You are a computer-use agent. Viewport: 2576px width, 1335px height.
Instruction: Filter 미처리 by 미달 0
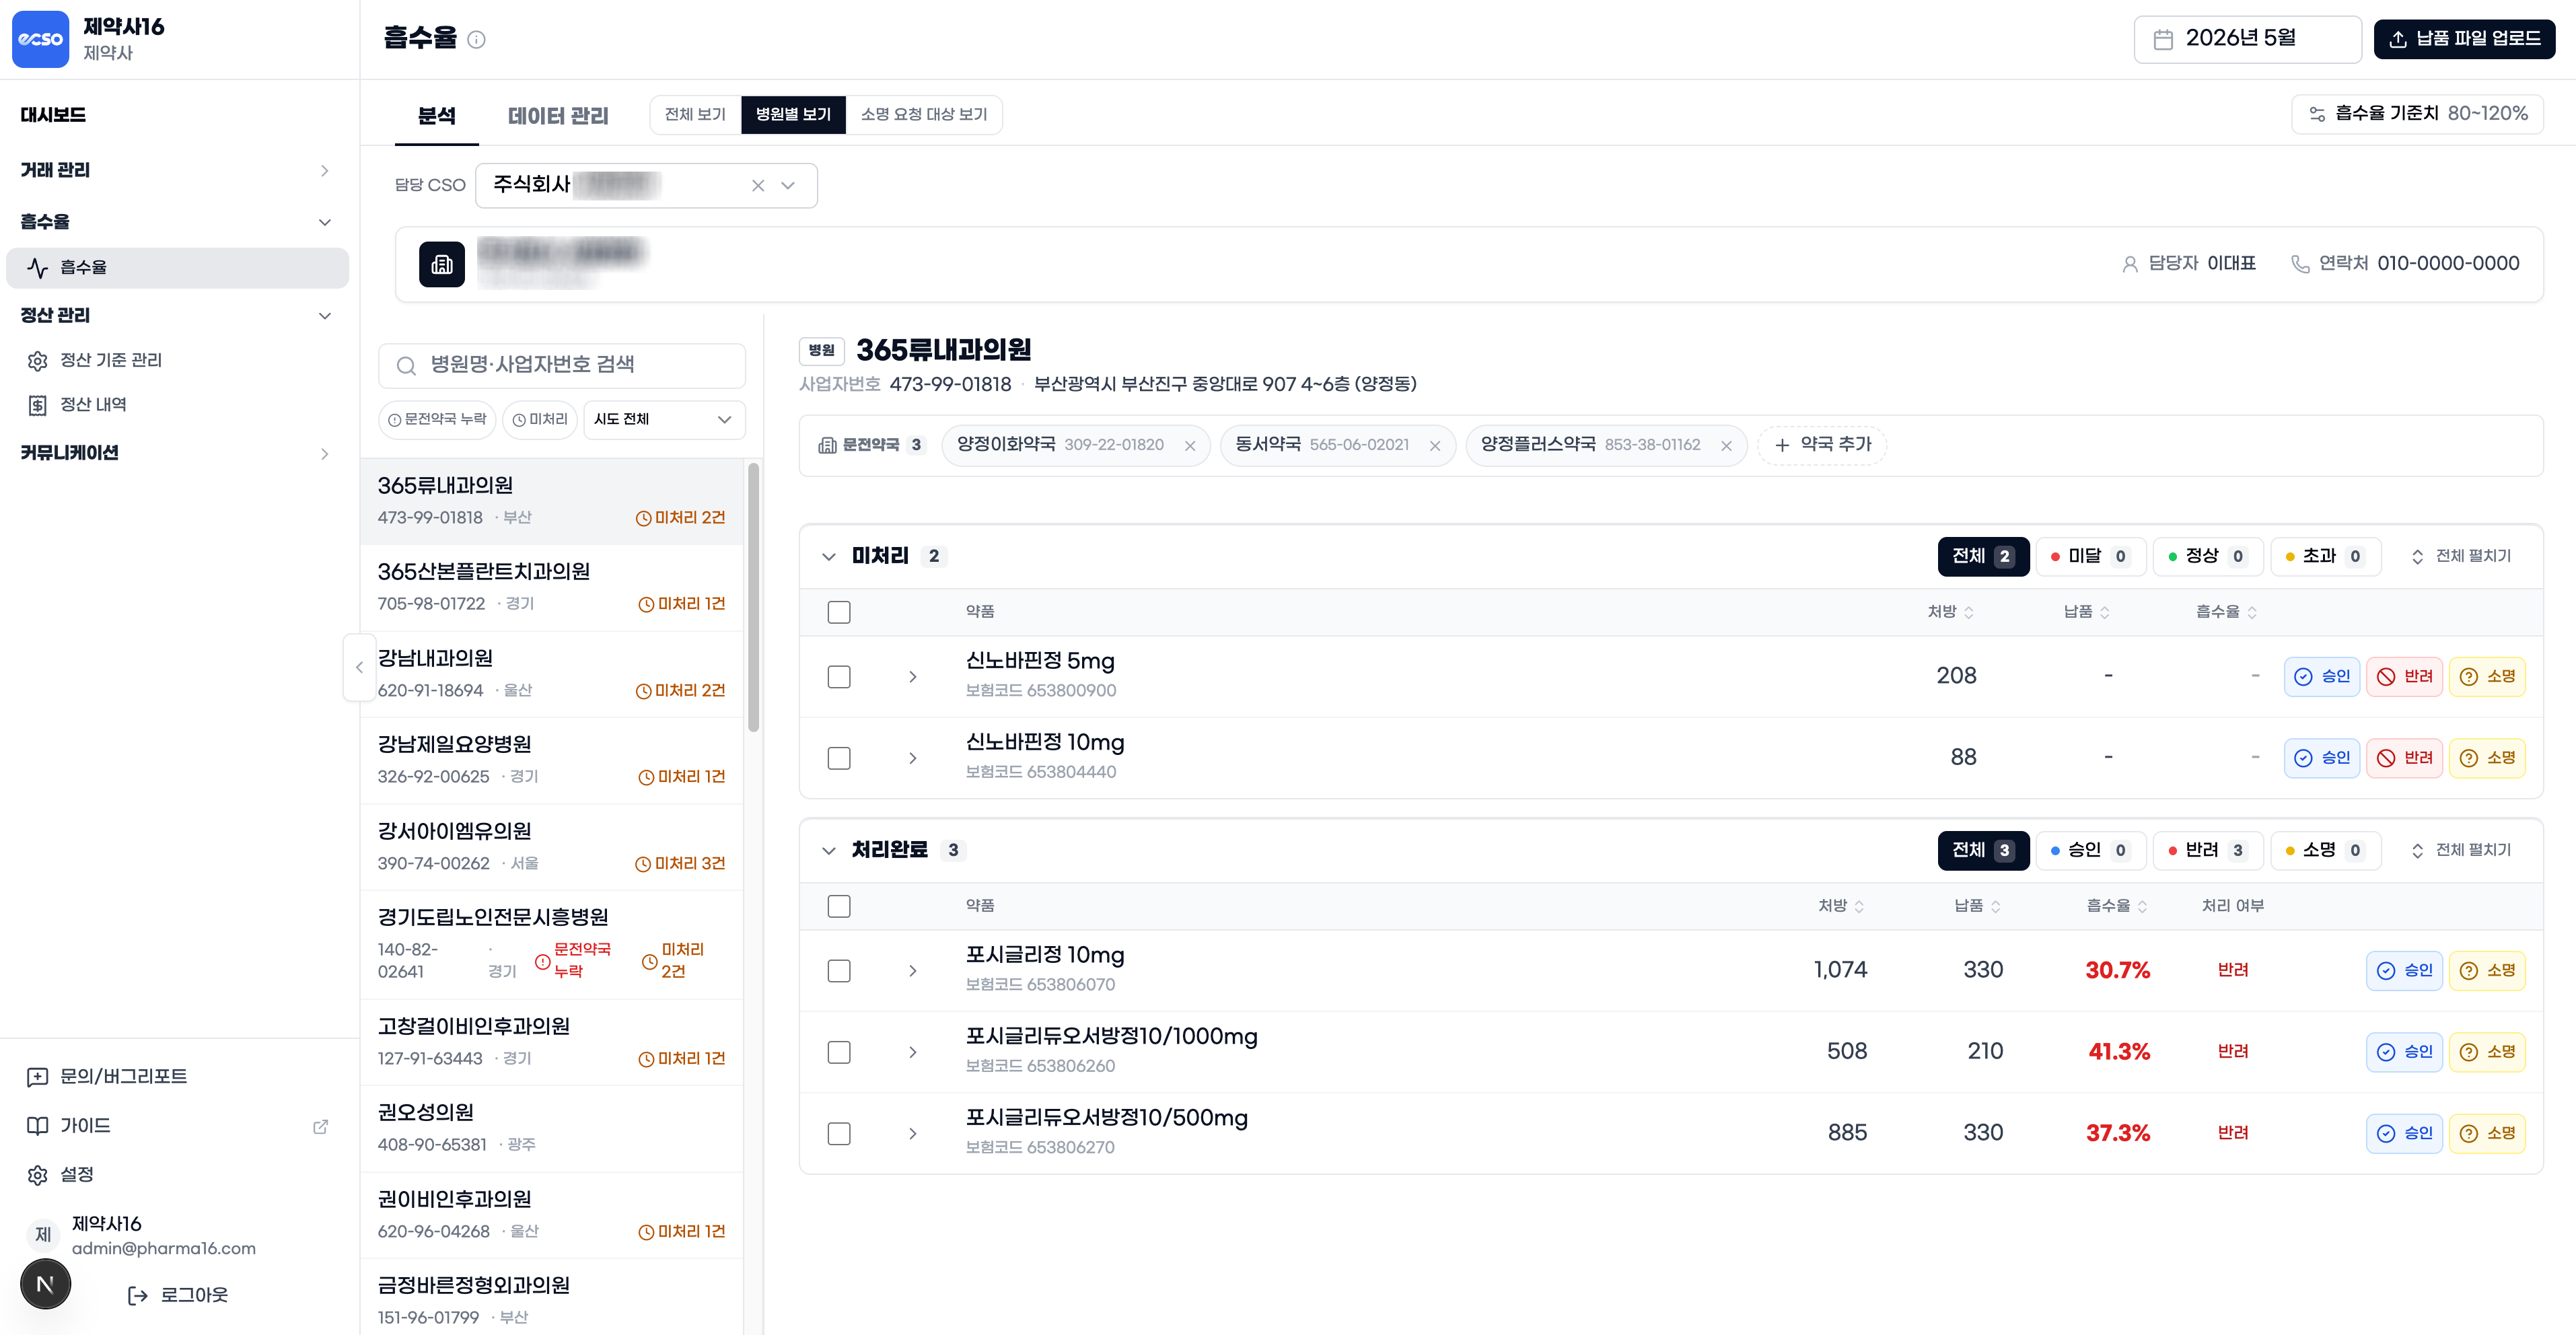click(2090, 557)
